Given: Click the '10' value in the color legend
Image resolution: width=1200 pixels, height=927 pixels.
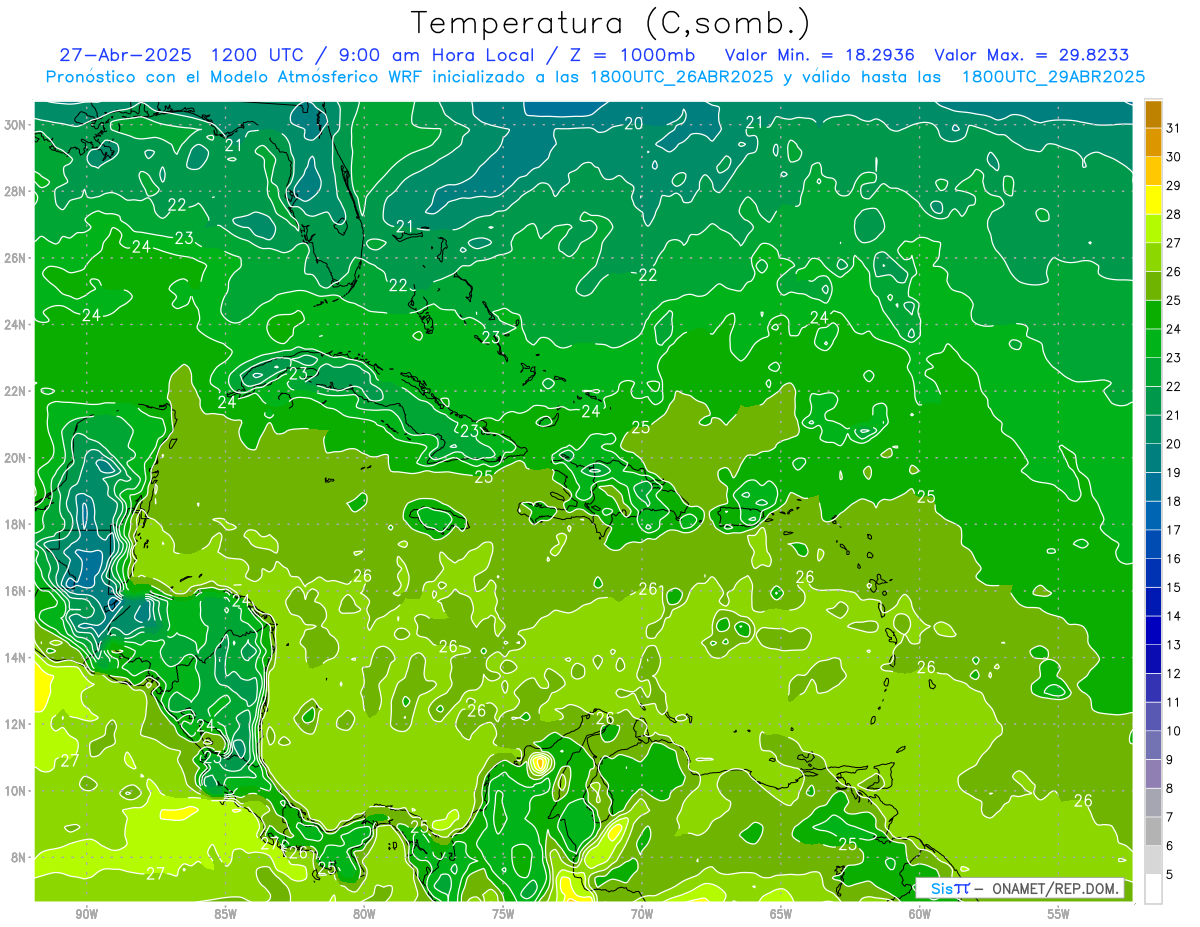Looking at the screenshot, I should point(1174,731).
